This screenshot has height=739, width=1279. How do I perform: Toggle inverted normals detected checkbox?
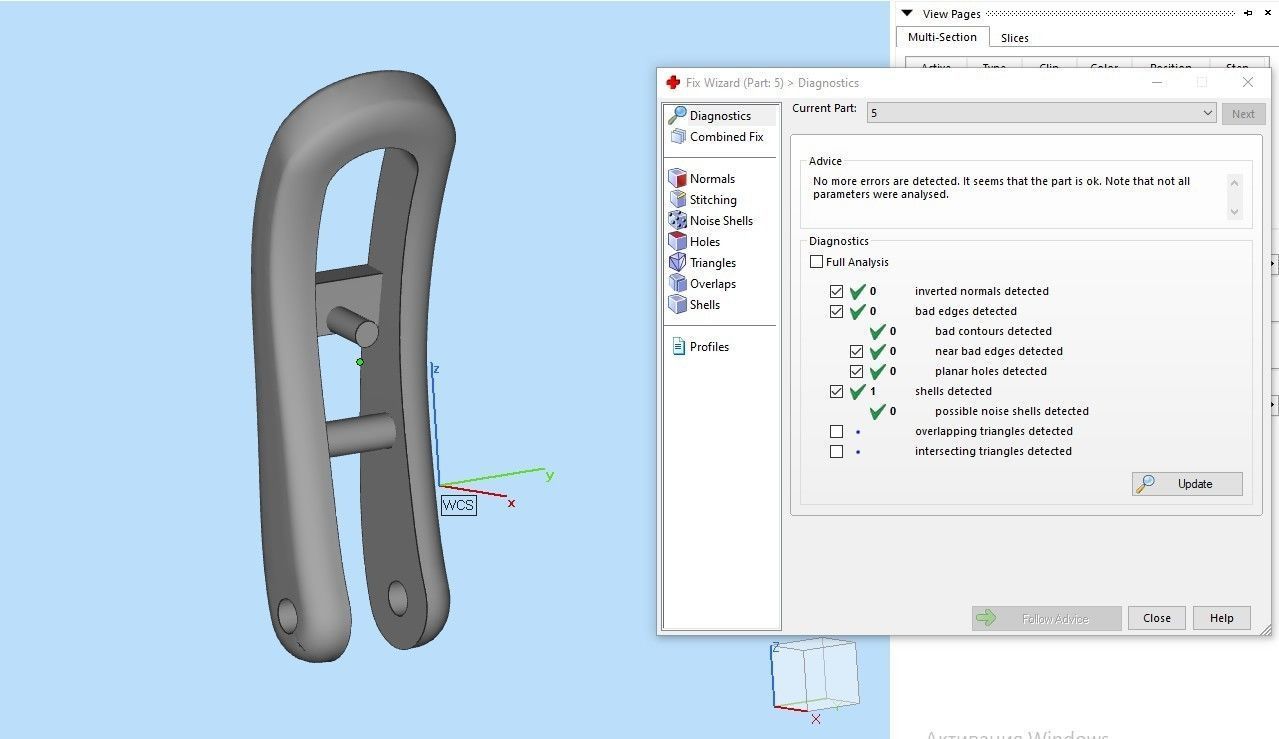tap(837, 292)
